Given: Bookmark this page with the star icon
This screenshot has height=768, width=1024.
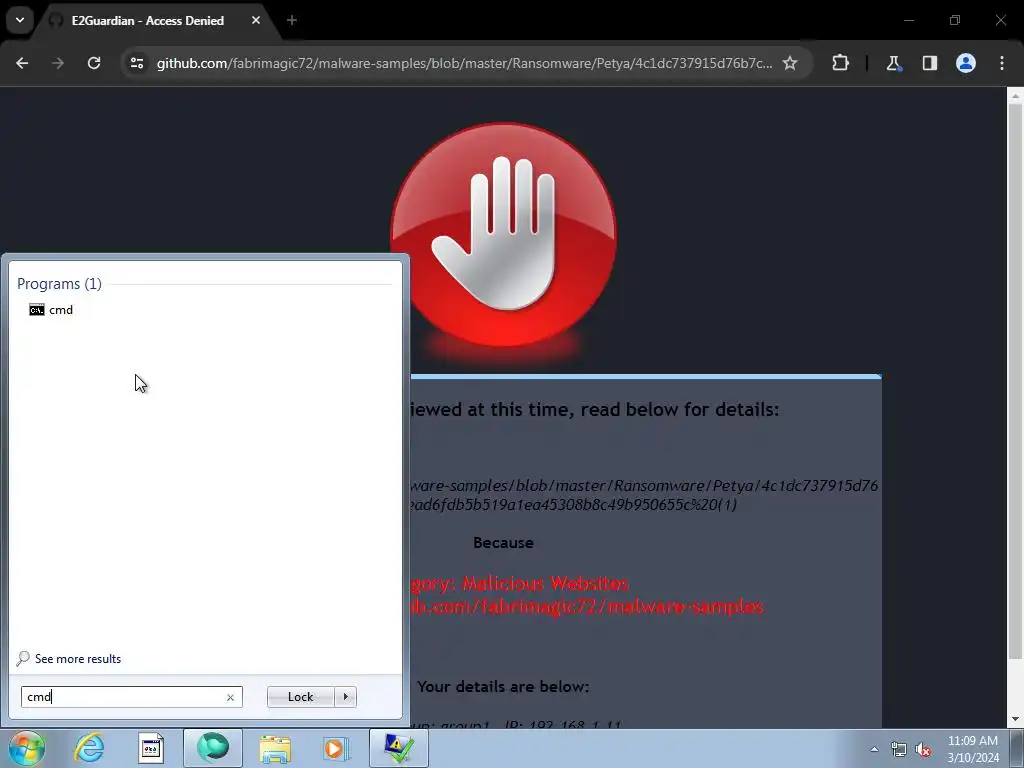Looking at the screenshot, I should point(790,63).
